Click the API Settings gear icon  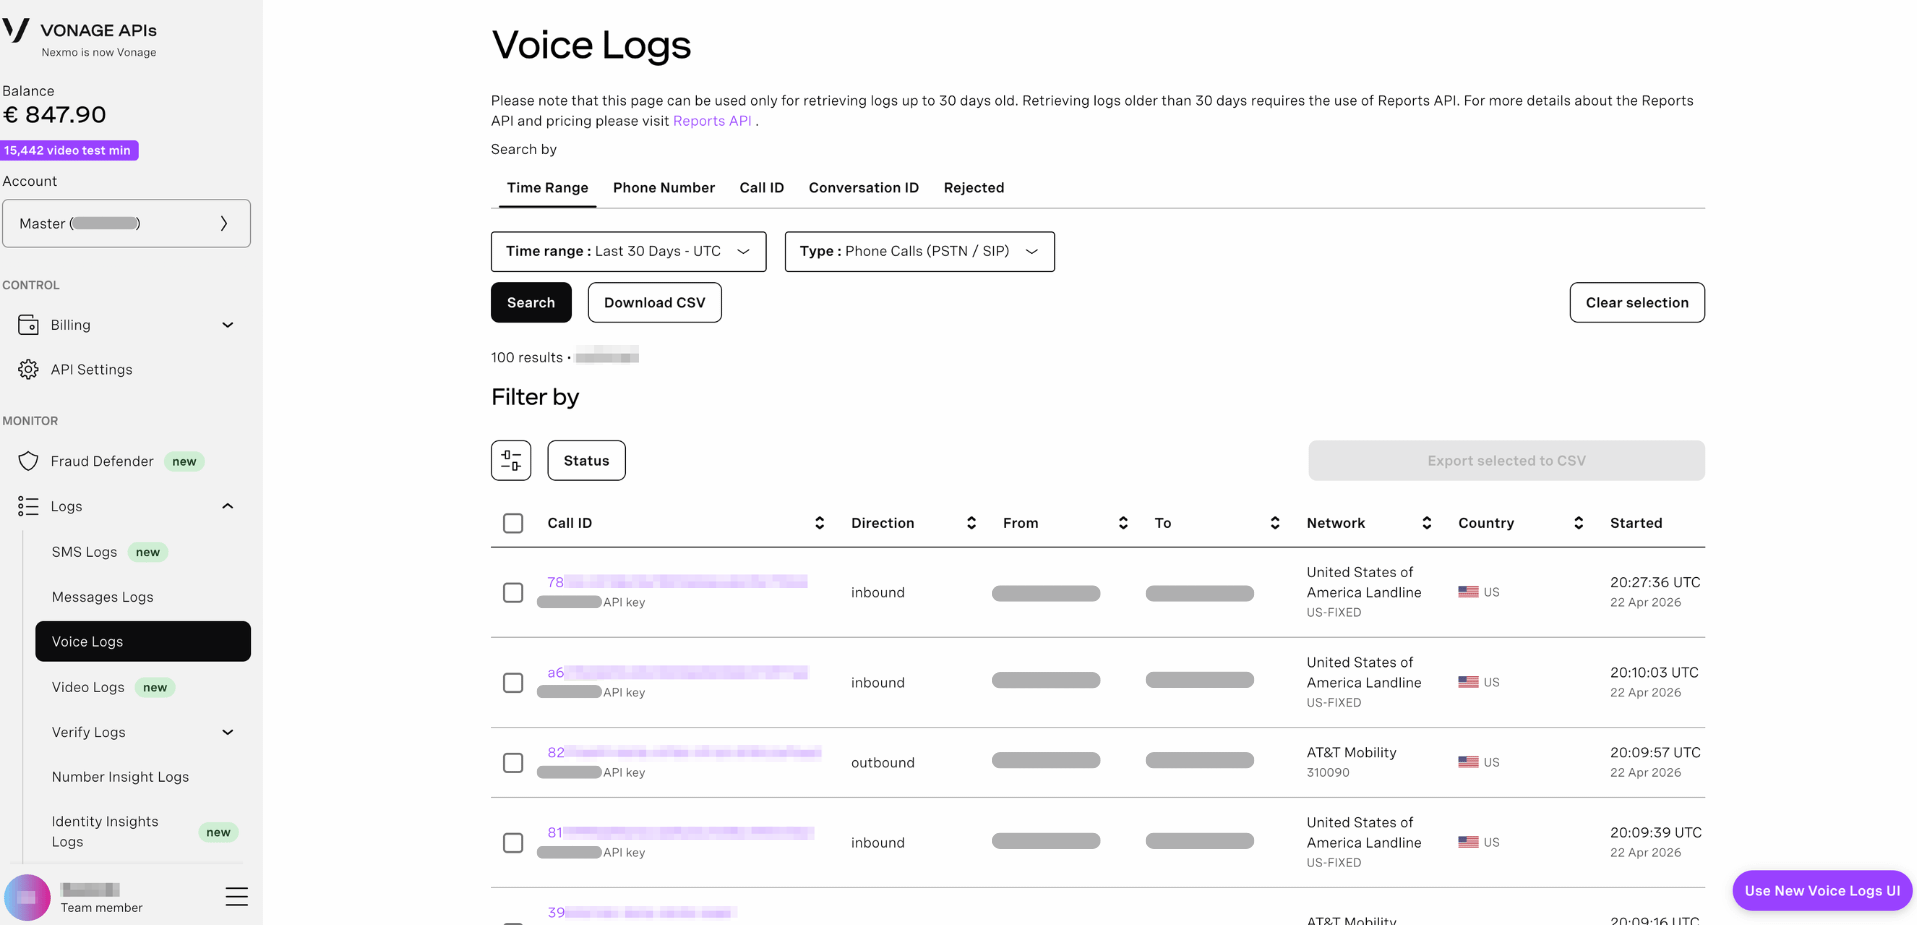coord(28,370)
